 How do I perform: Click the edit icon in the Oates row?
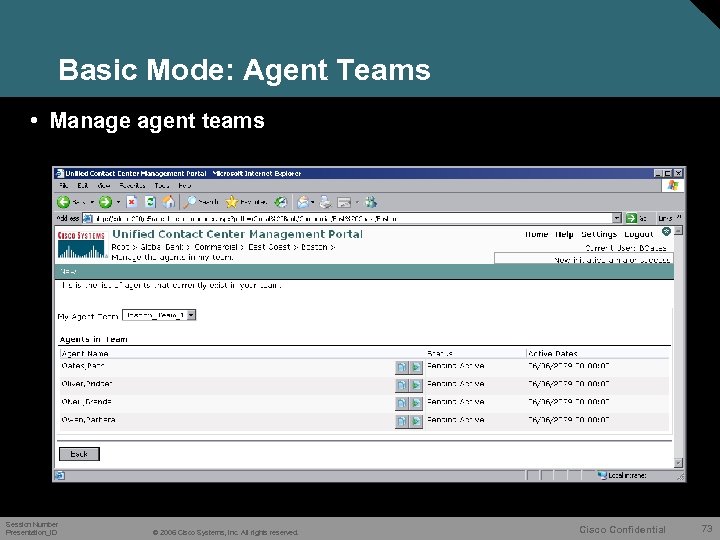402,367
